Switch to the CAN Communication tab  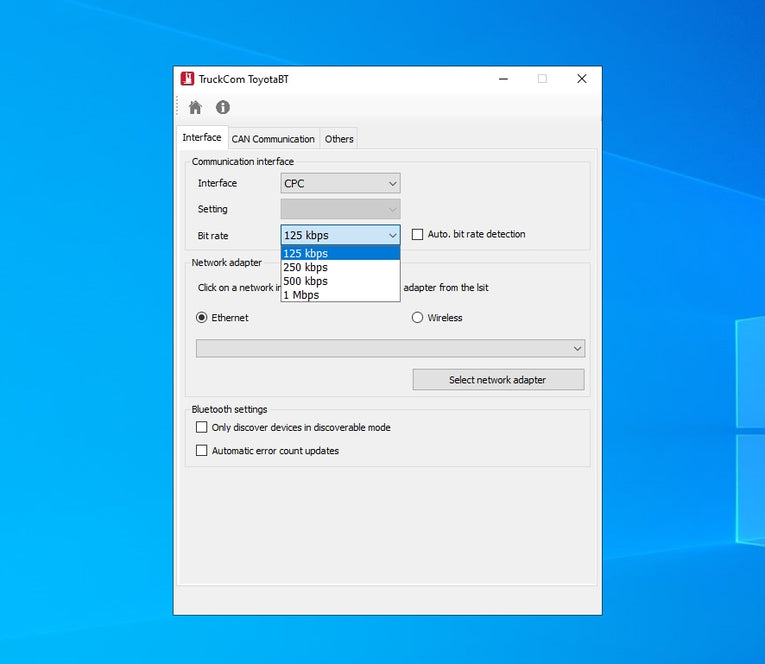coord(273,139)
